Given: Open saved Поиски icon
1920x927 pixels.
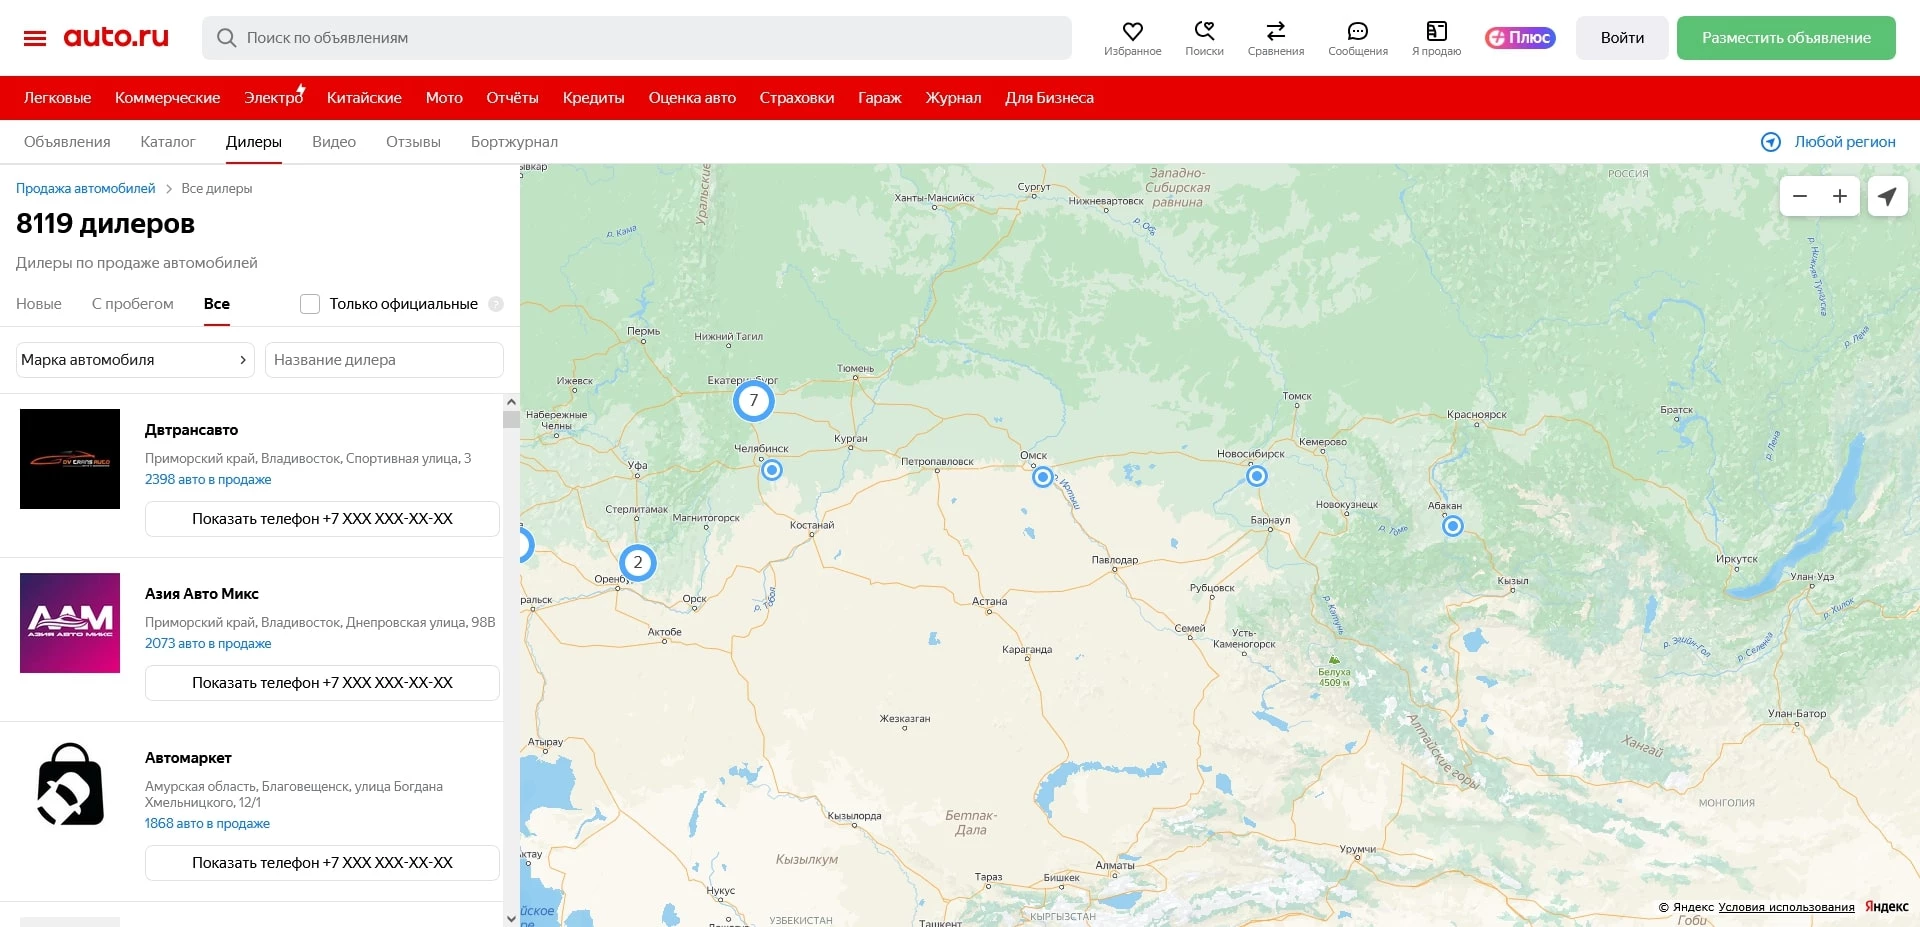Looking at the screenshot, I should click(x=1204, y=32).
